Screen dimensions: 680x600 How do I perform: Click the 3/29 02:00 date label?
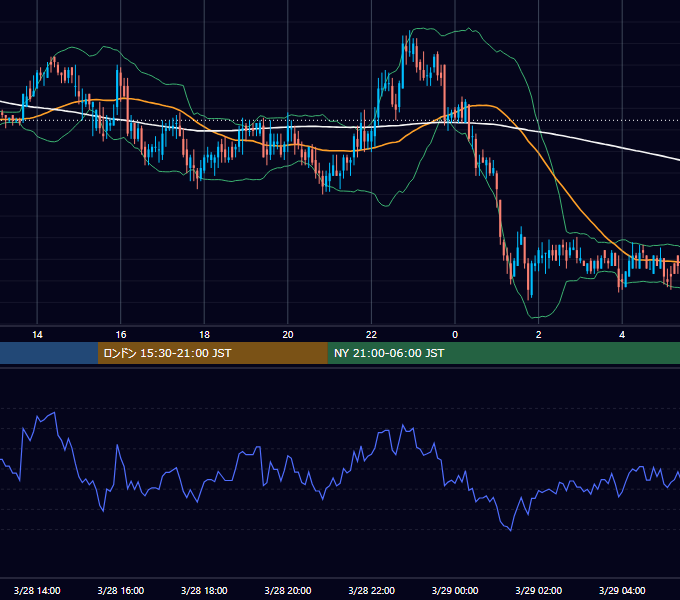coord(539,590)
